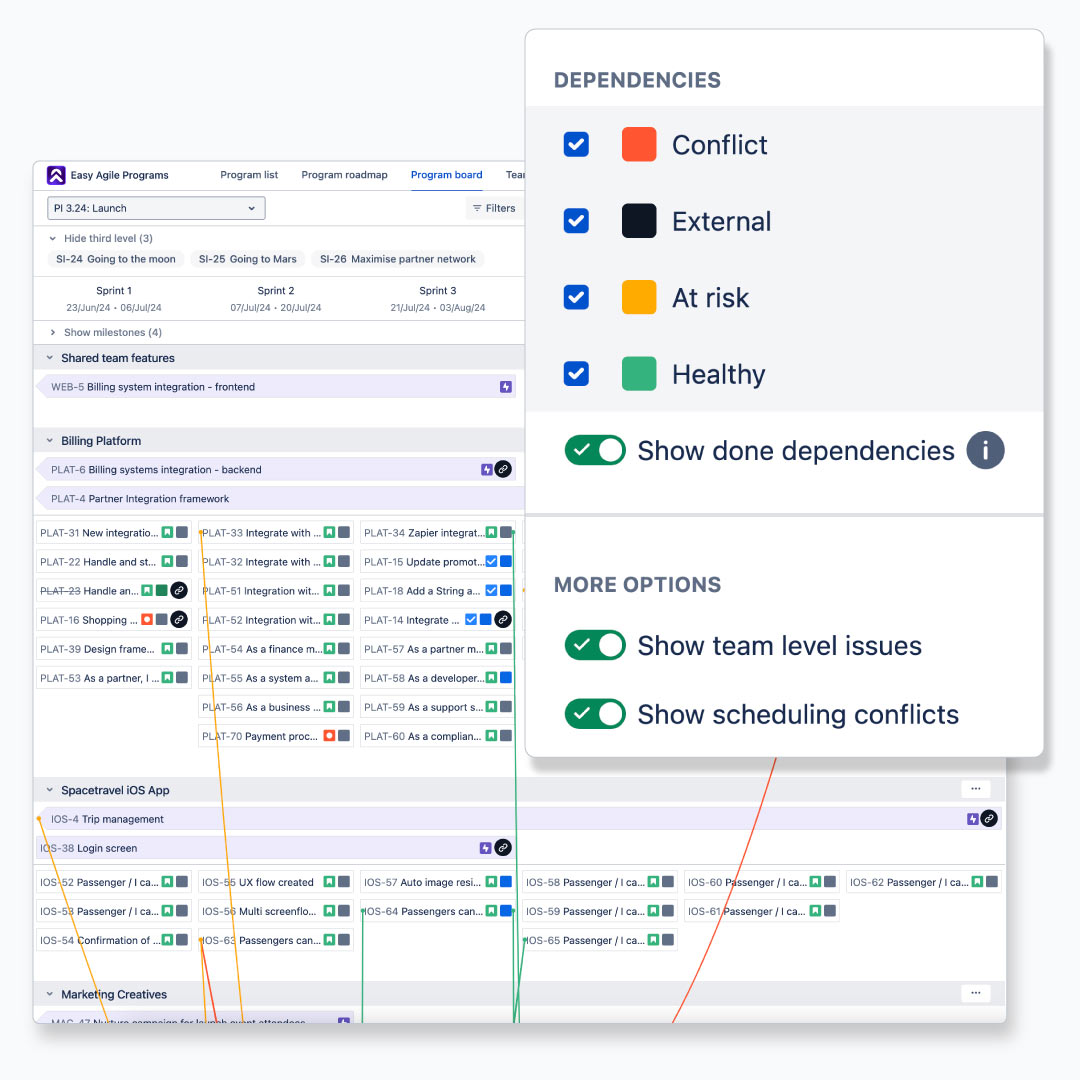Toggle Show scheduling conflicts switch
Viewport: 1080px width, 1080px height.
[x=595, y=714]
